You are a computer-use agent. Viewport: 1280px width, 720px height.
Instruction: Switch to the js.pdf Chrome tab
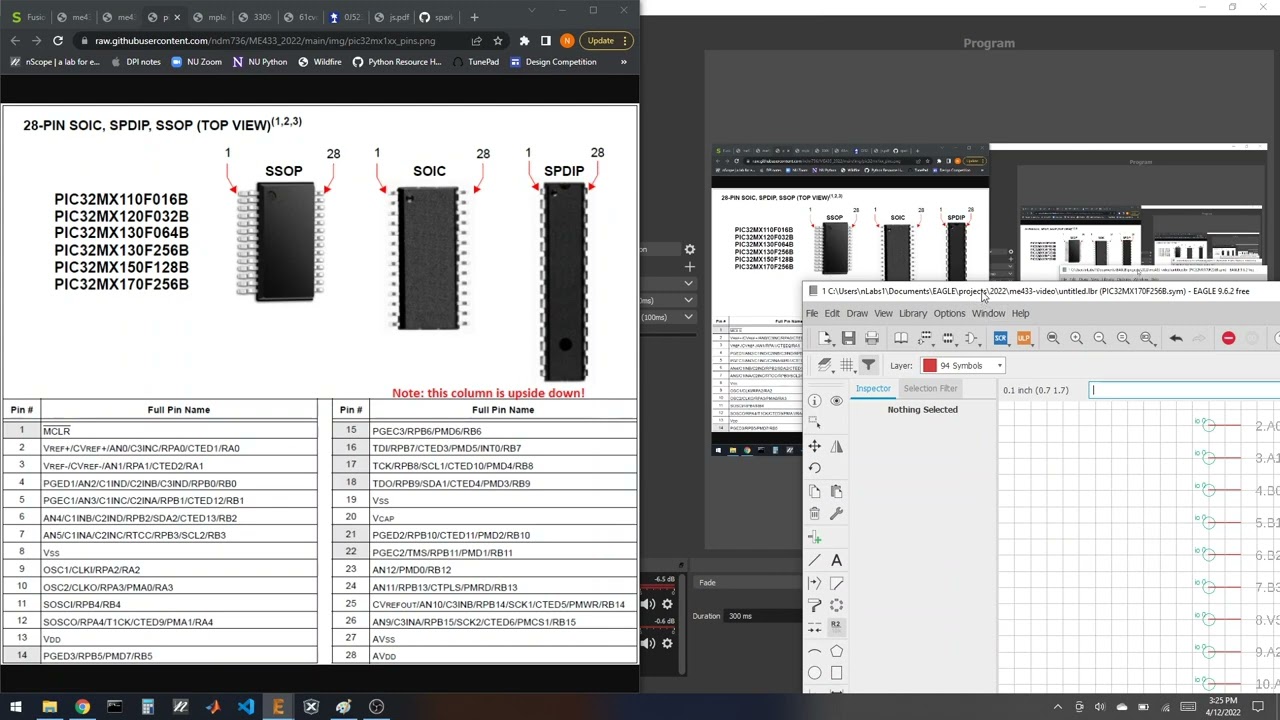(x=392, y=17)
